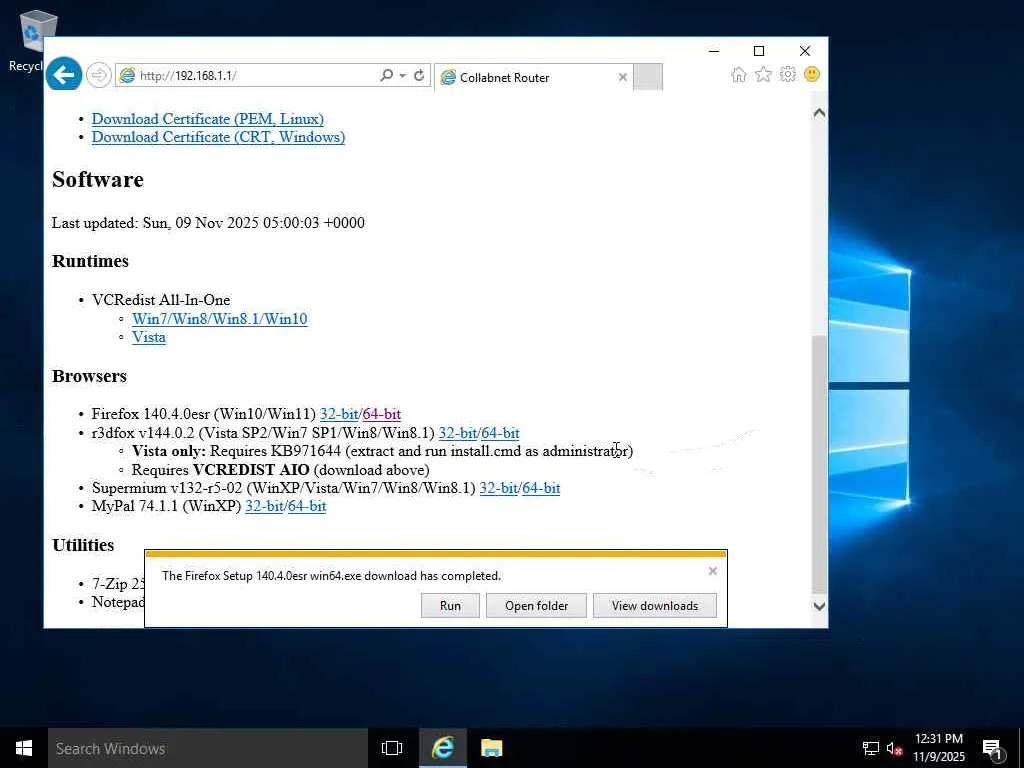The image size is (1024, 768).
Task: Open Task View on taskbar
Action: (392, 748)
